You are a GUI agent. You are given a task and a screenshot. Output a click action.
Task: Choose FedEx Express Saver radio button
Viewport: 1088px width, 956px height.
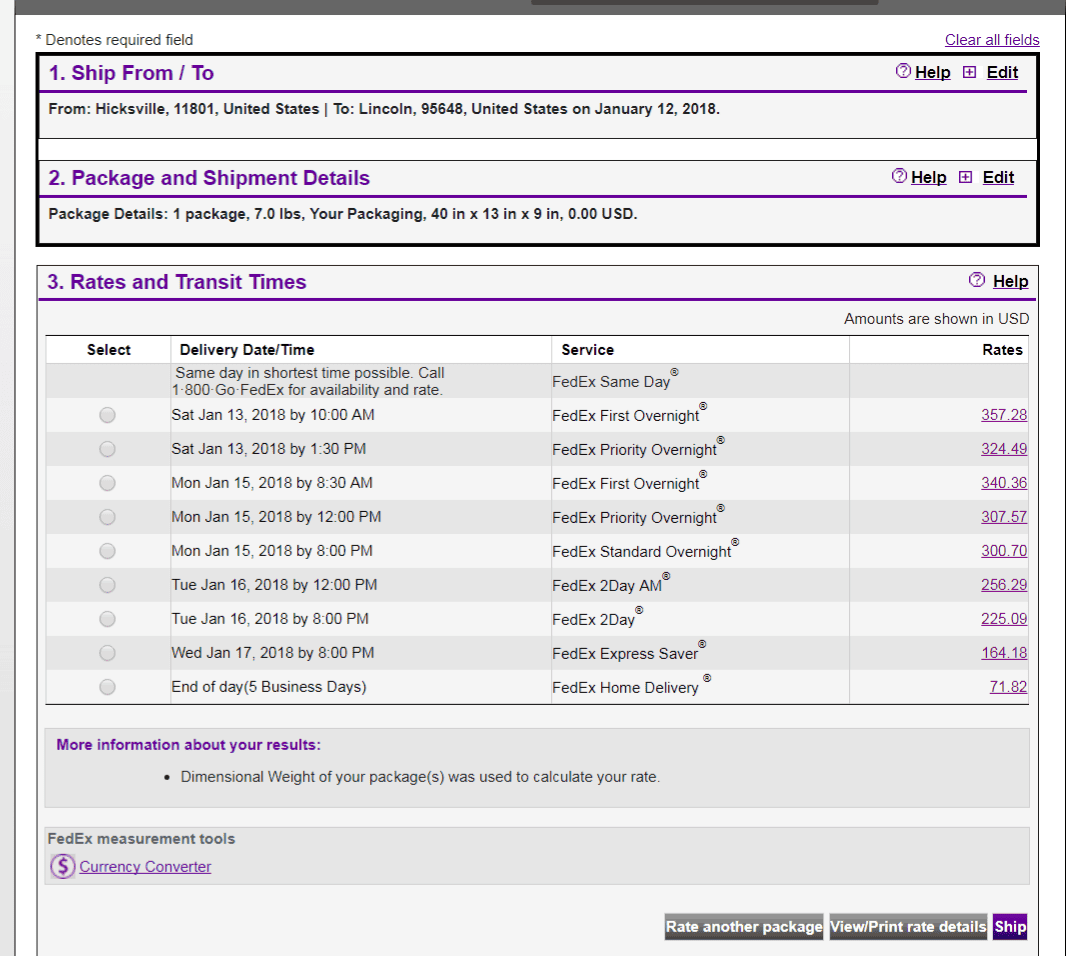(107, 653)
